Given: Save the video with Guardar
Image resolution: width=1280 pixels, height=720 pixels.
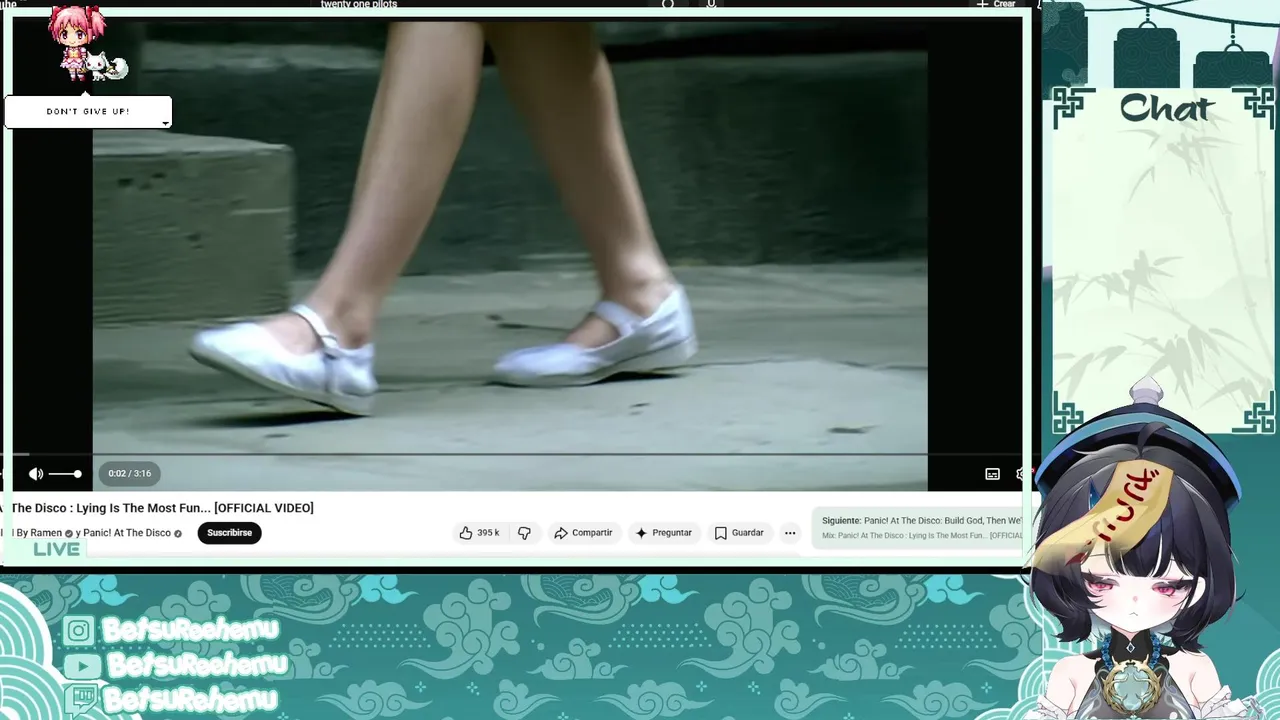Looking at the screenshot, I should 739,533.
